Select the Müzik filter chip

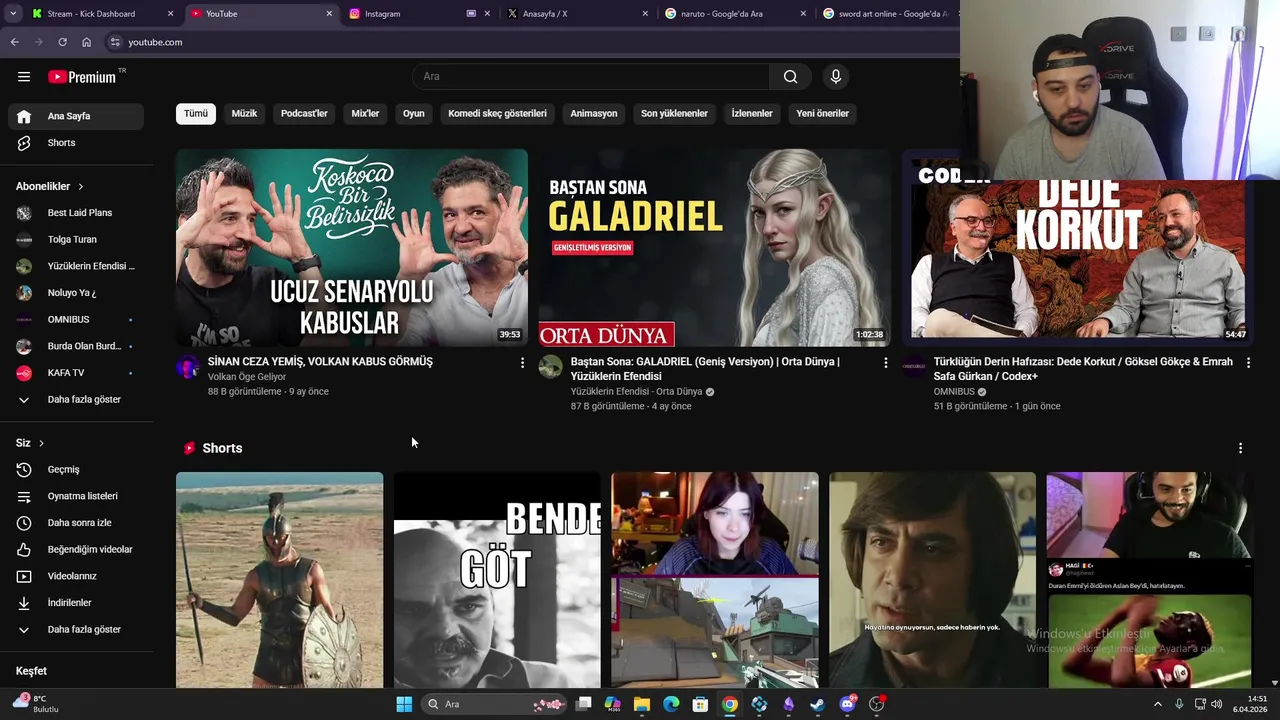tap(244, 114)
